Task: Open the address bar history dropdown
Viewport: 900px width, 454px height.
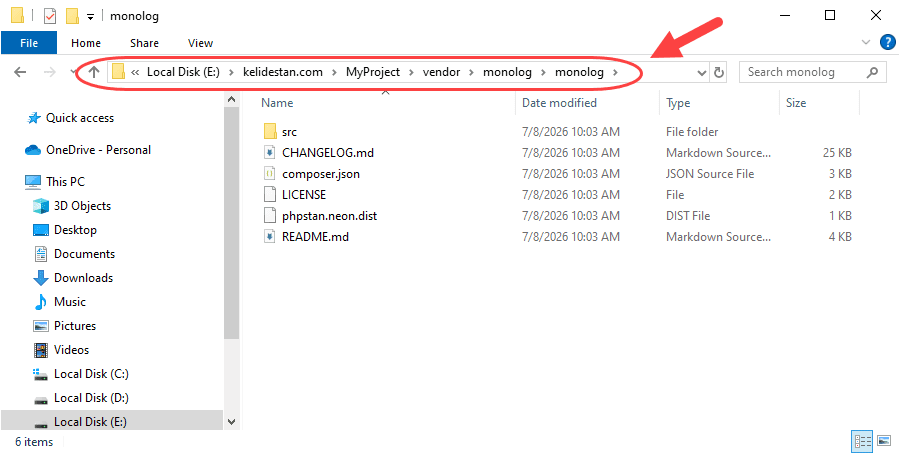Action: 701,73
